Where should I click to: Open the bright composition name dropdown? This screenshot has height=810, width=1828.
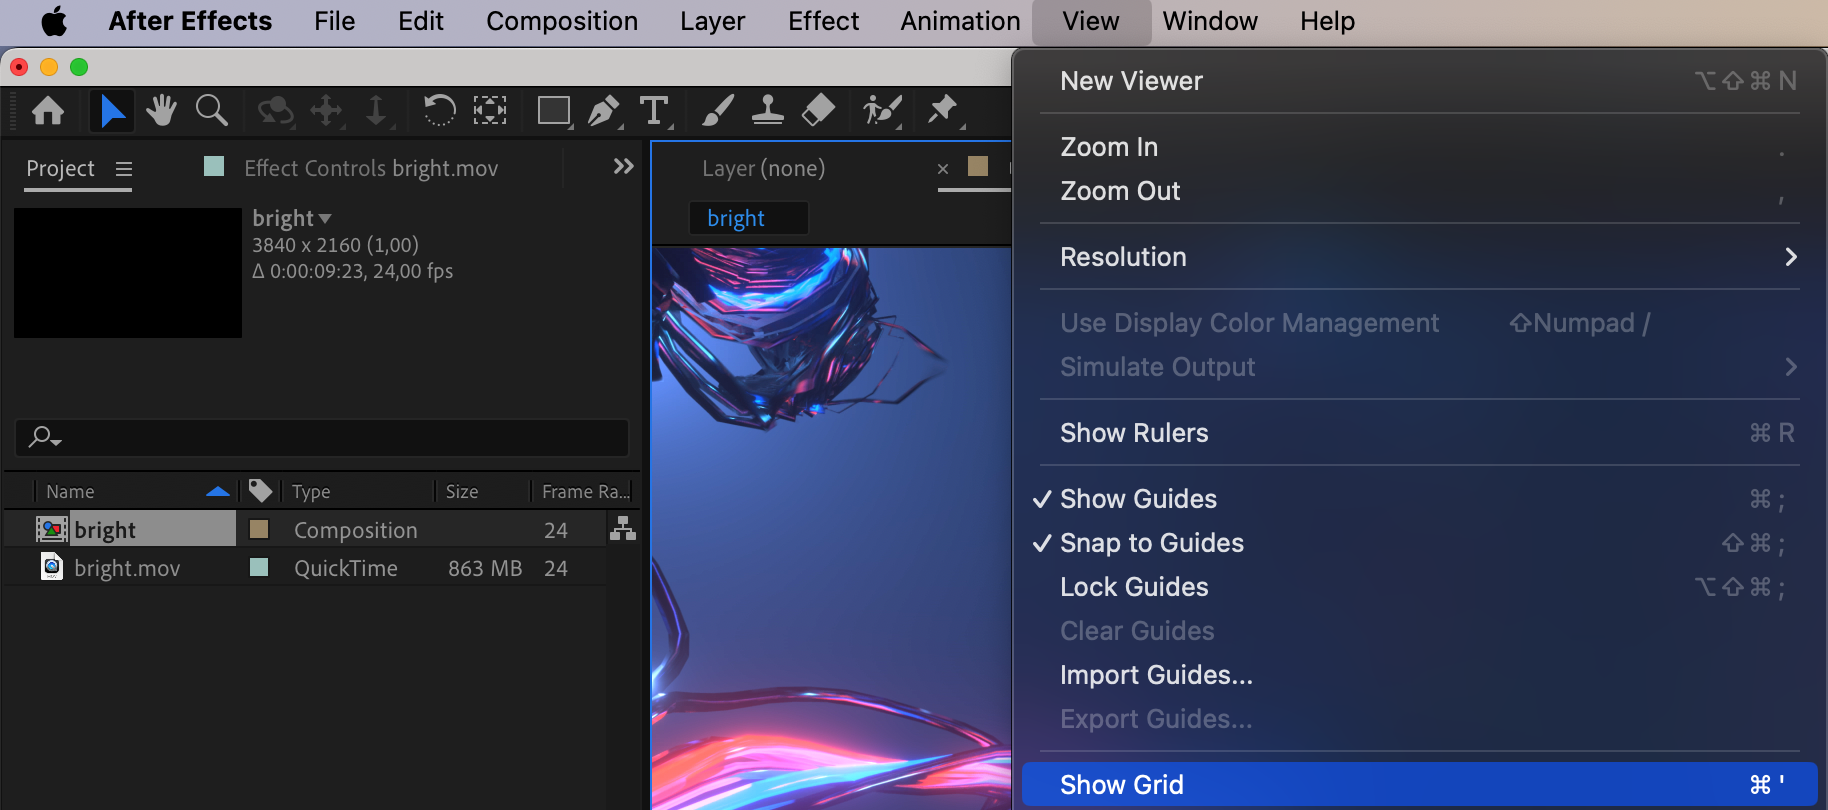pyautogui.click(x=325, y=218)
